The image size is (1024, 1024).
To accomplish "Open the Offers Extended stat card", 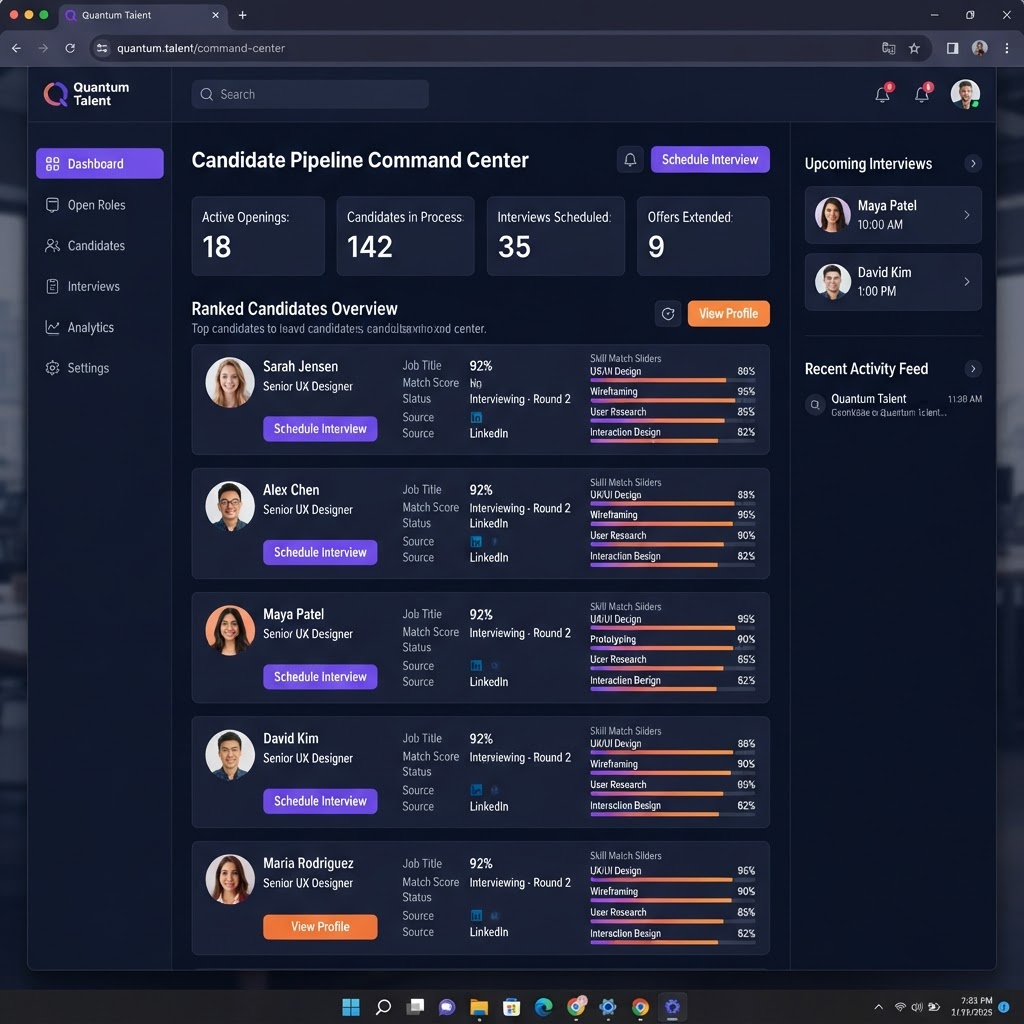I will click(x=703, y=236).
